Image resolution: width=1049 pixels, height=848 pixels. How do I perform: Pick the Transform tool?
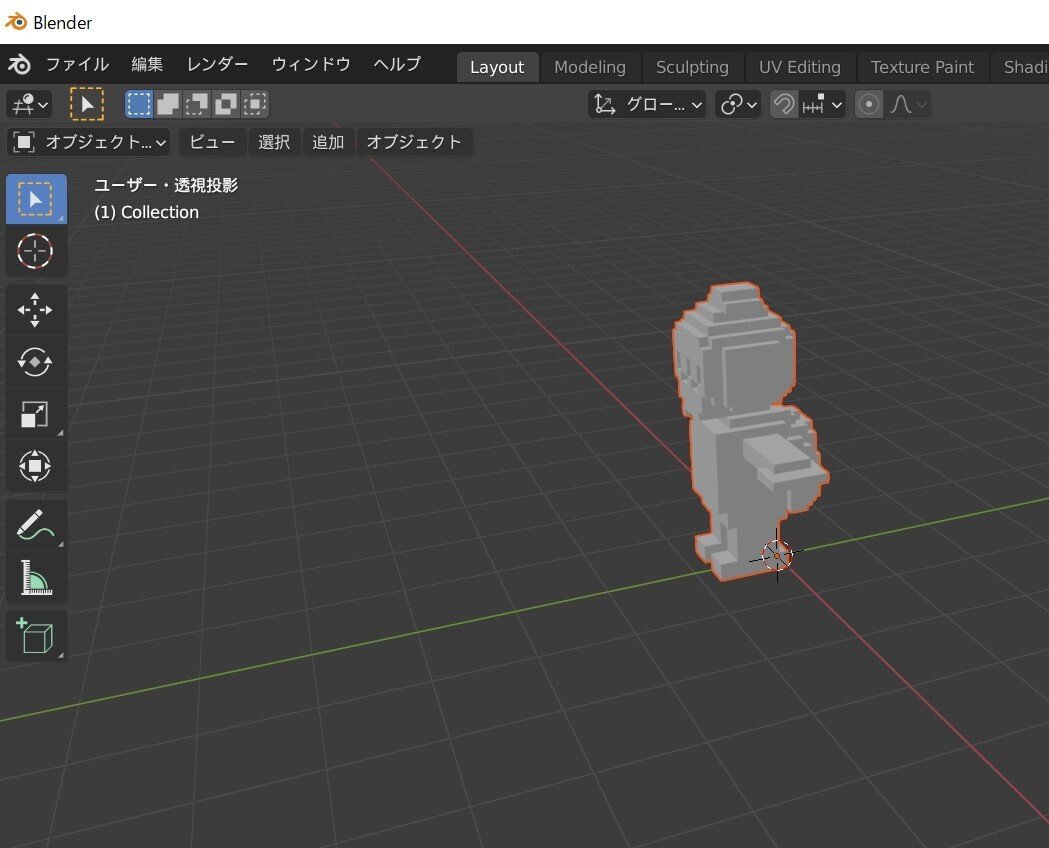click(x=36, y=466)
